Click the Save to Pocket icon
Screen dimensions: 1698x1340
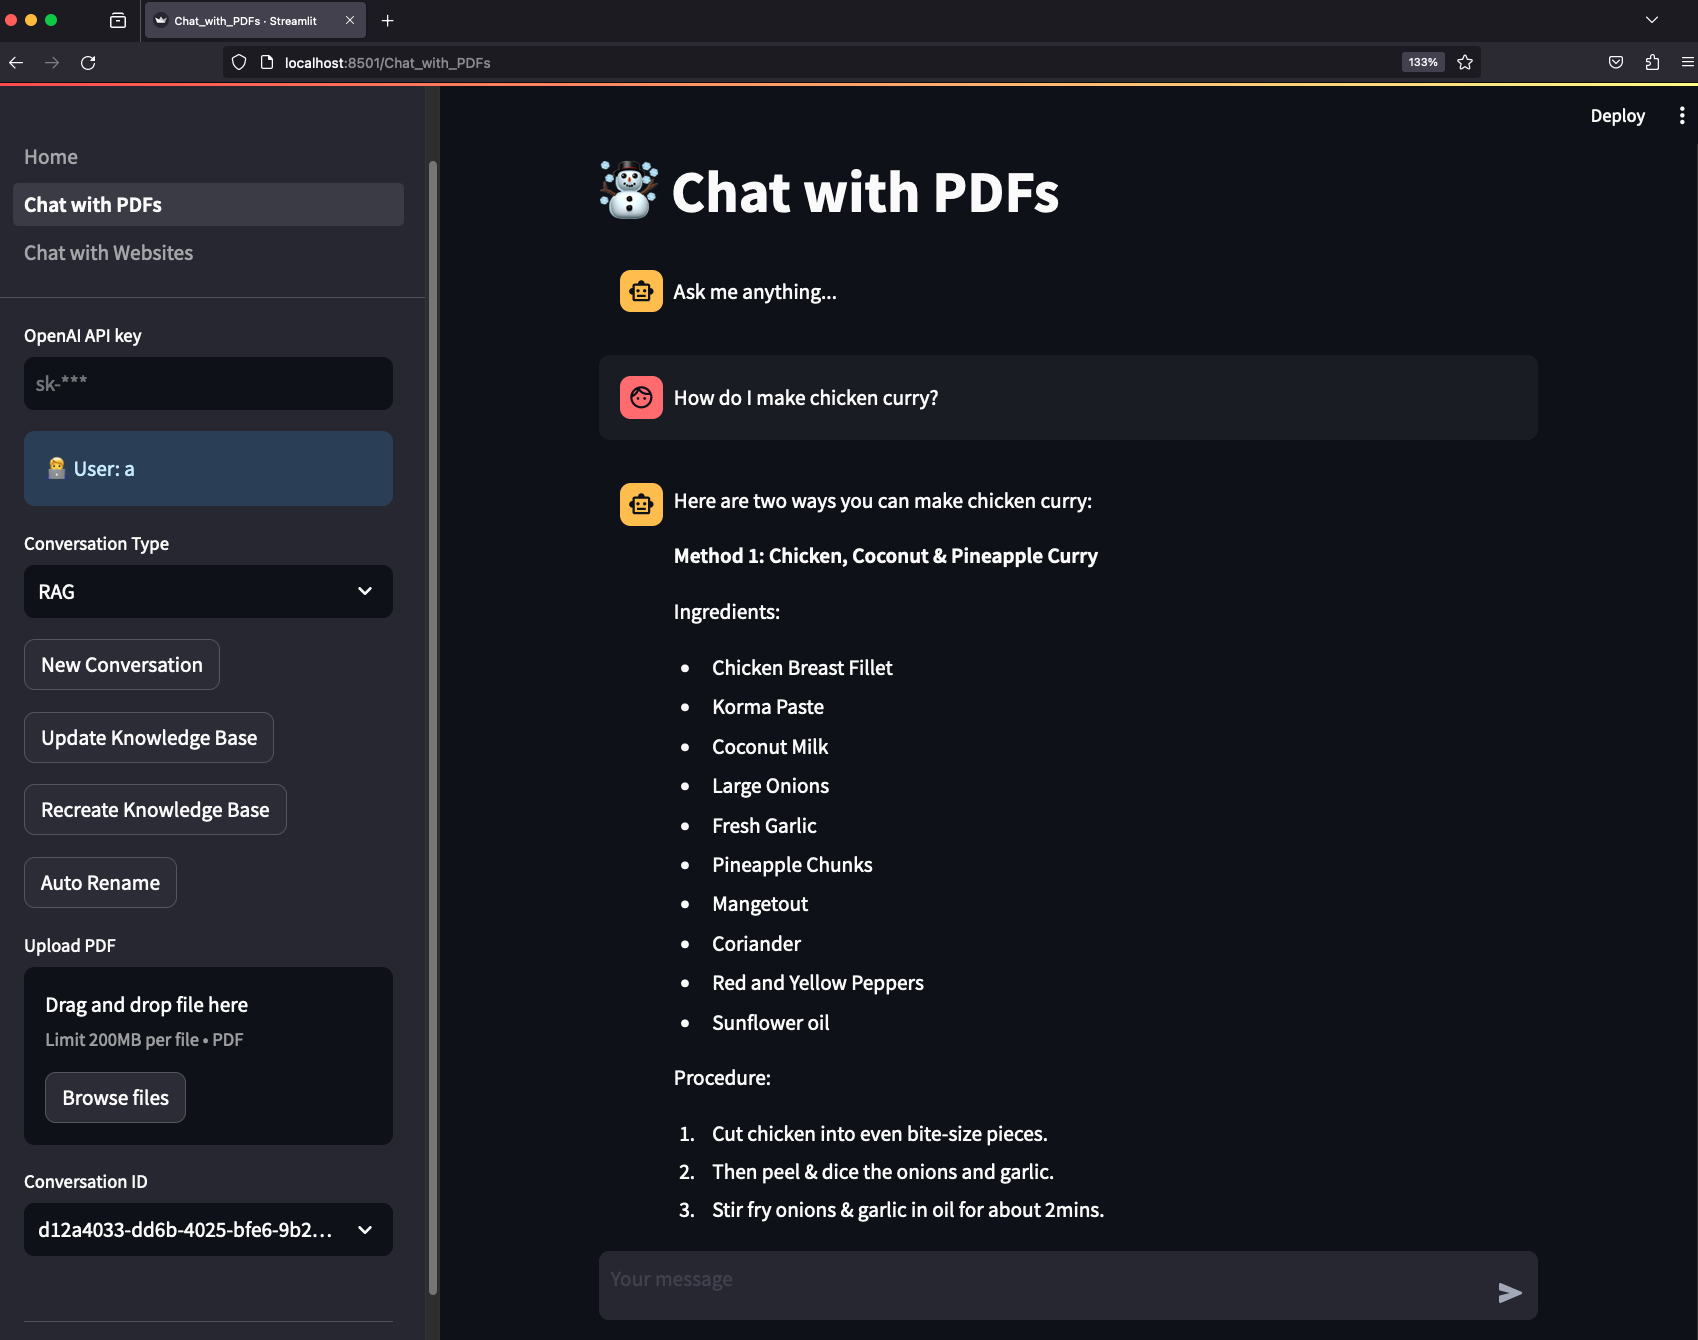point(1615,63)
